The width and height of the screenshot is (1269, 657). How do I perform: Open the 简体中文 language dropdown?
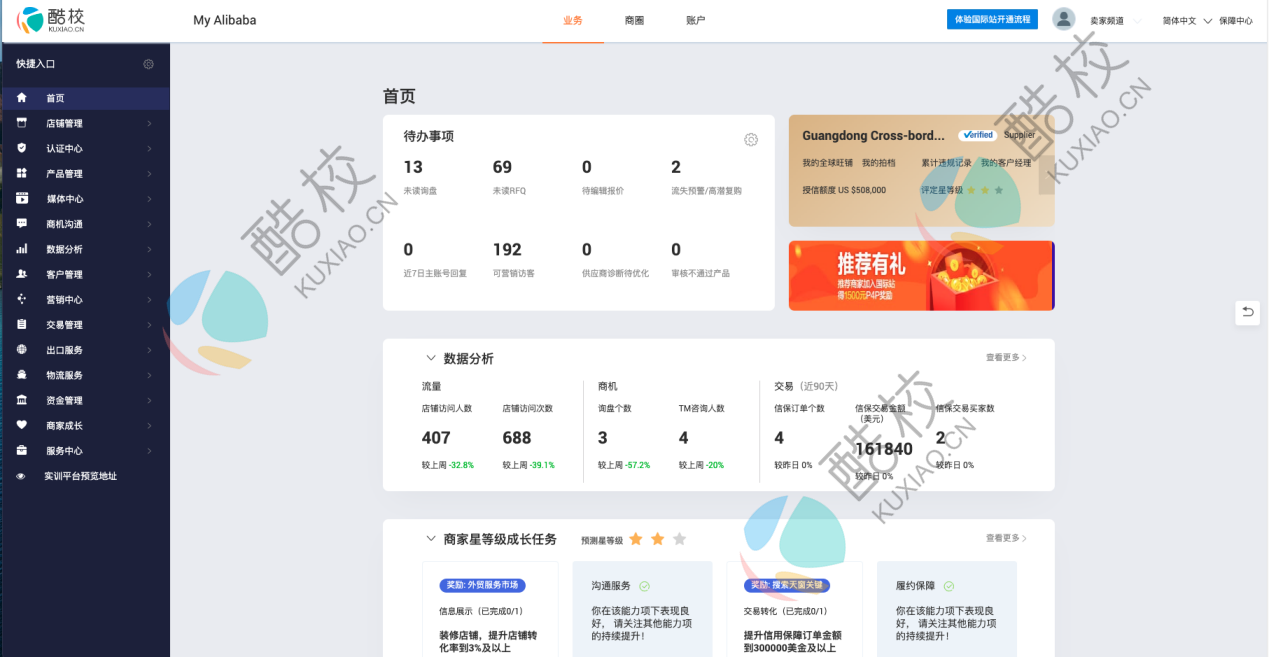(1187, 20)
